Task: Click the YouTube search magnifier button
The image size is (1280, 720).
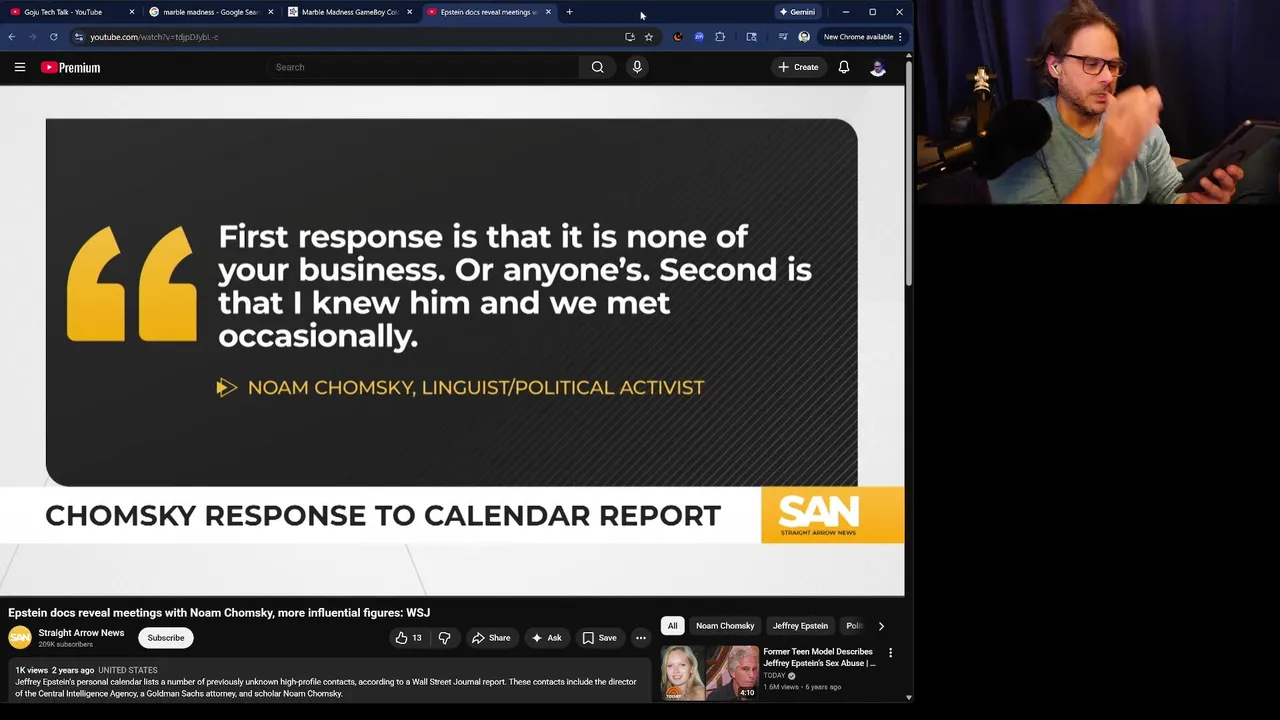Action: pyautogui.click(x=597, y=67)
